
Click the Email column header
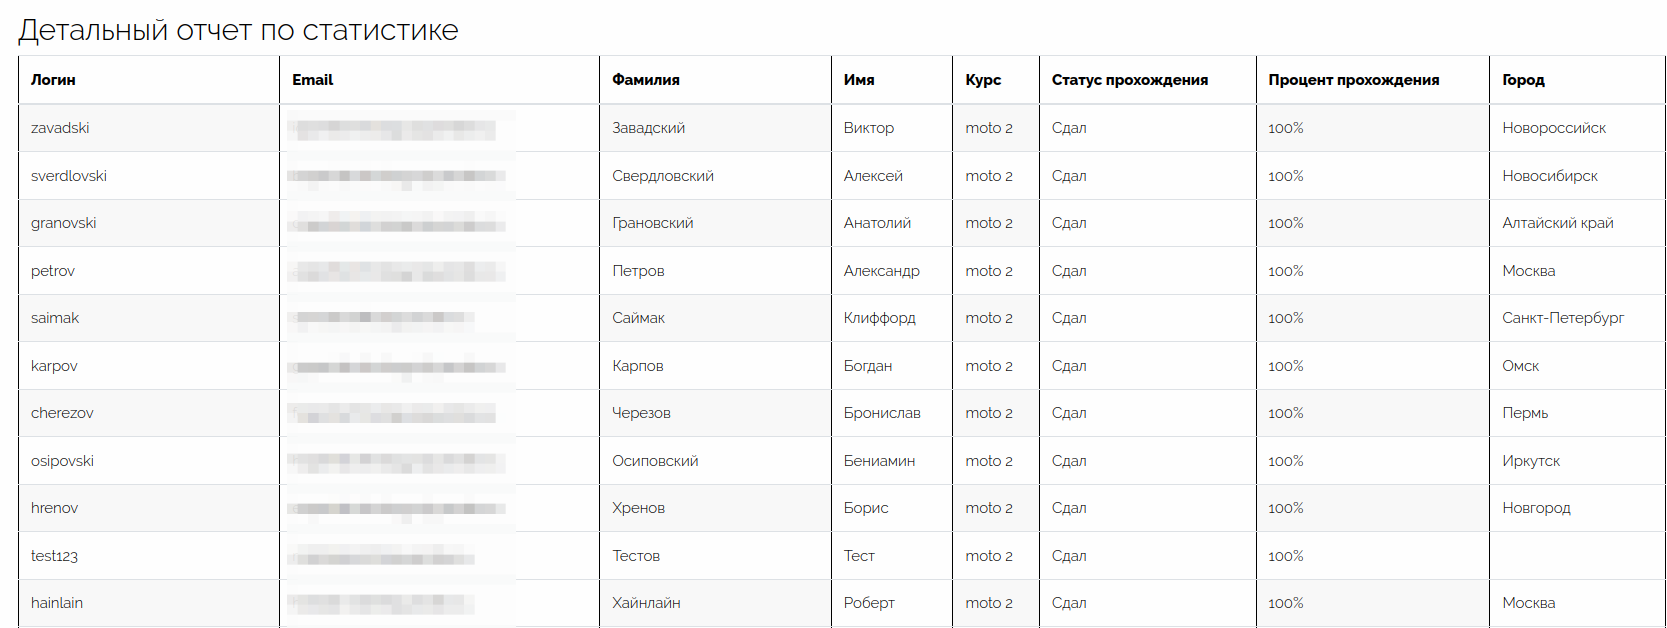tap(312, 80)
